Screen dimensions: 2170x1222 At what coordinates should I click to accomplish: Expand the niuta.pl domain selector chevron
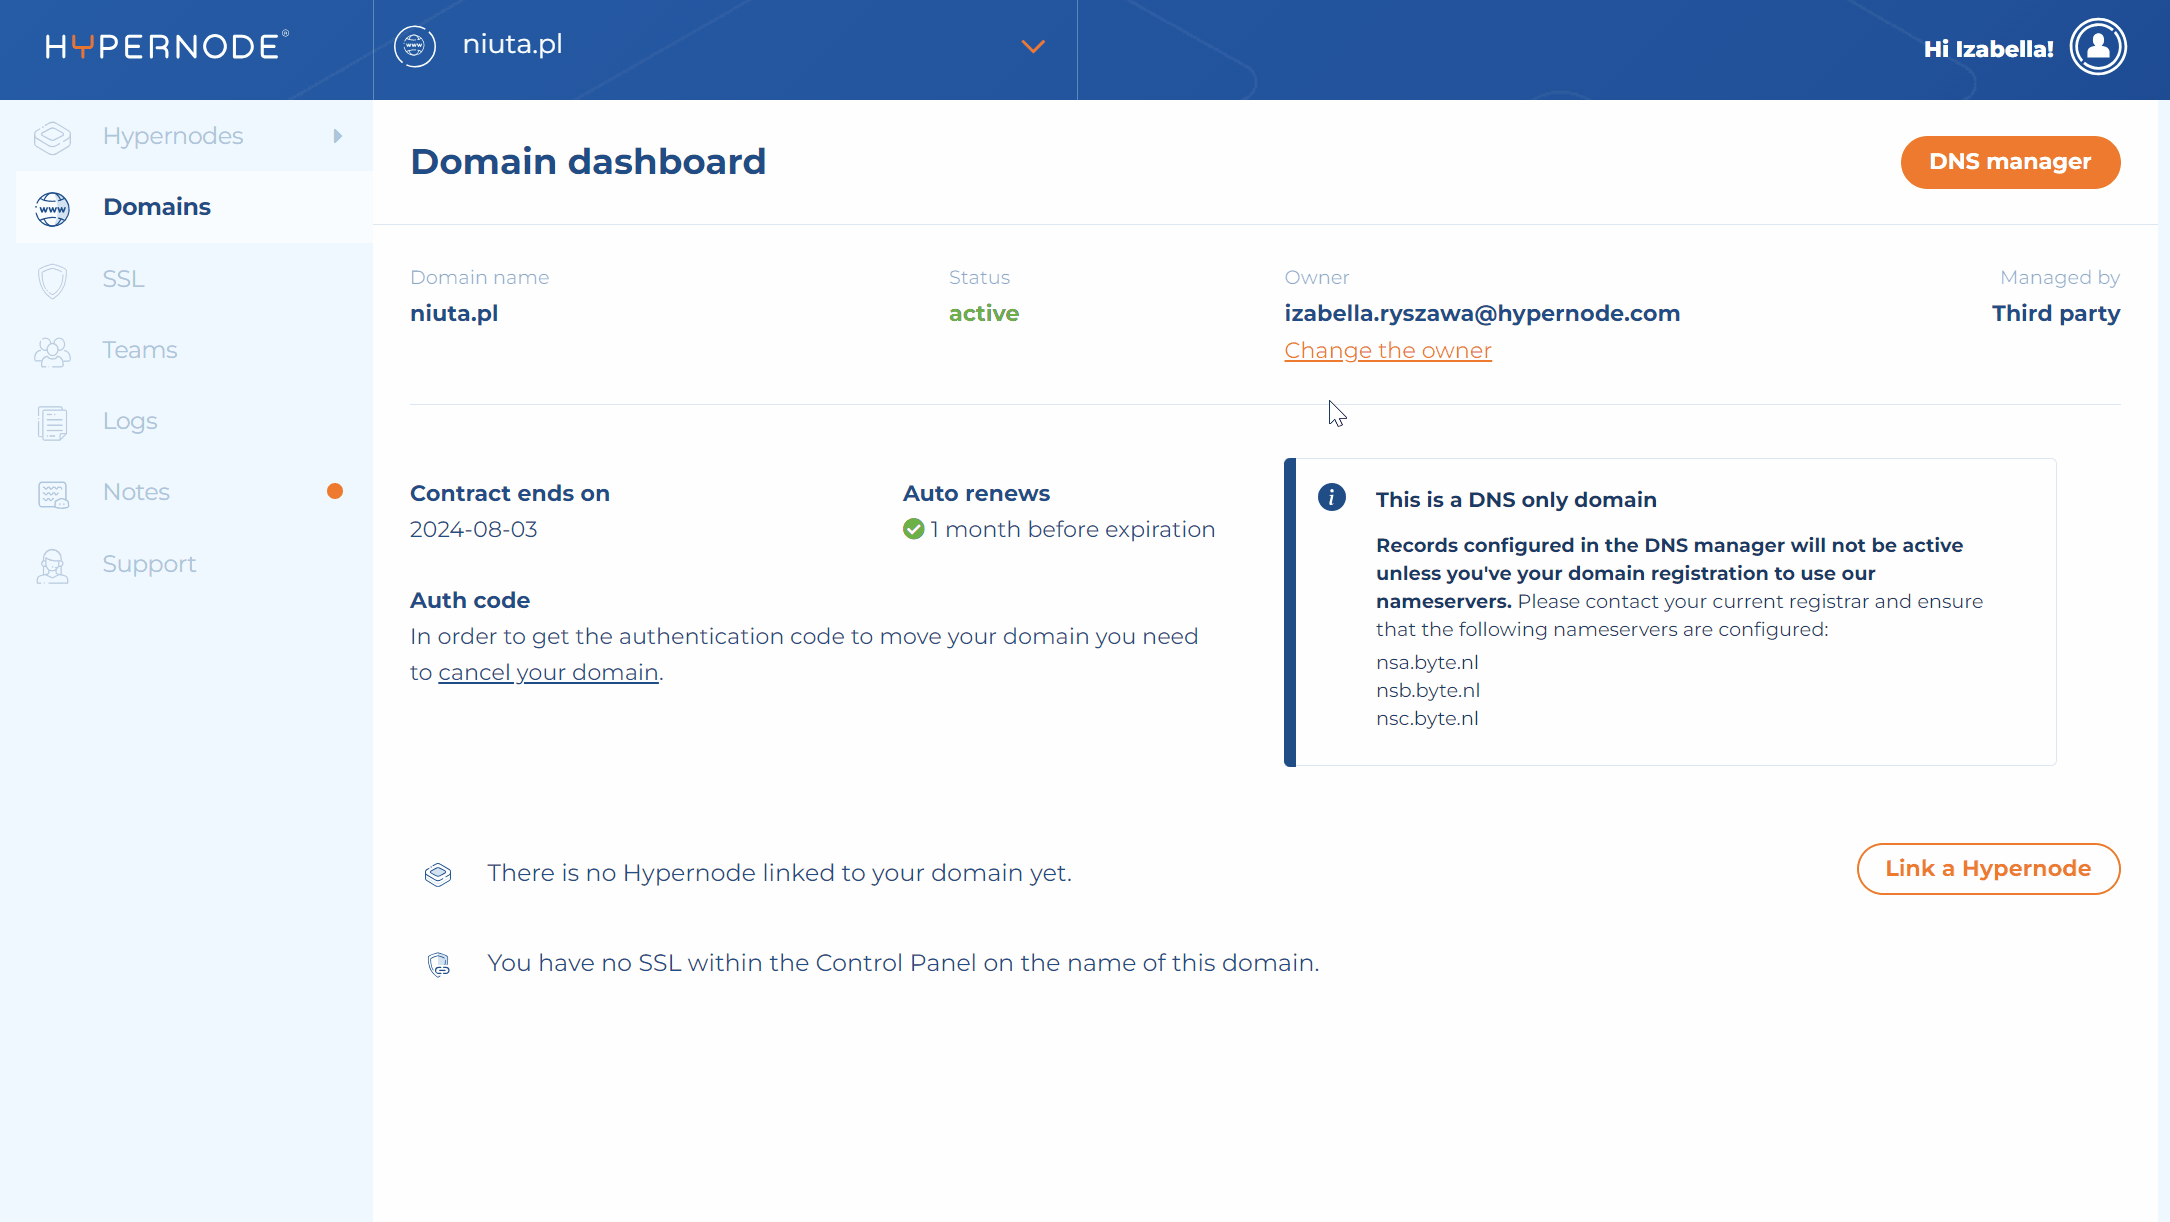(1033, 46)
